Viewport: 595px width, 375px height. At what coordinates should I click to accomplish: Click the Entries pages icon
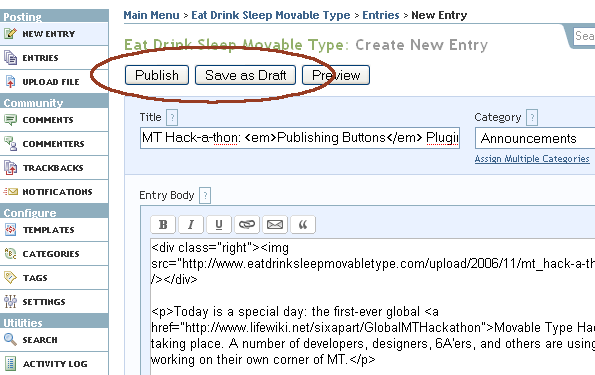[10, 58]
